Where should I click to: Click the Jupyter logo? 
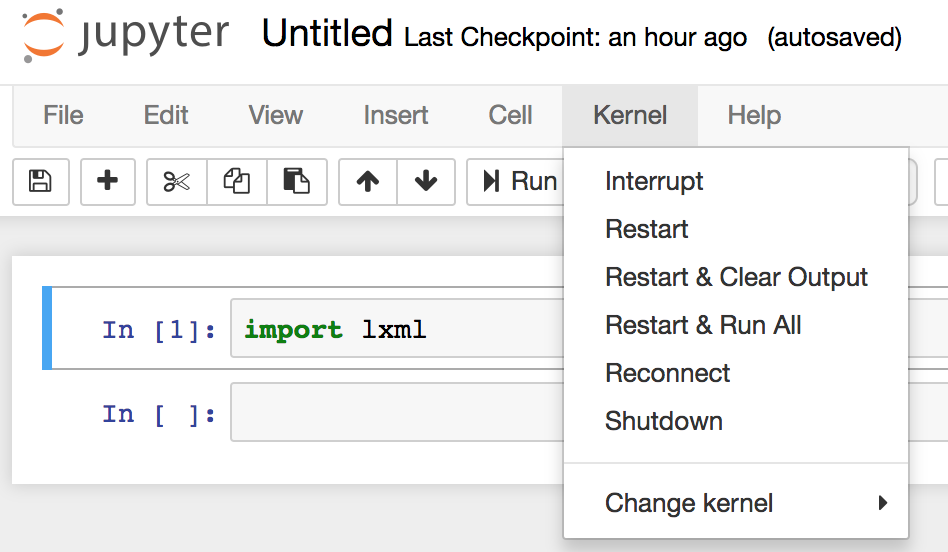[x=125, y=34]
